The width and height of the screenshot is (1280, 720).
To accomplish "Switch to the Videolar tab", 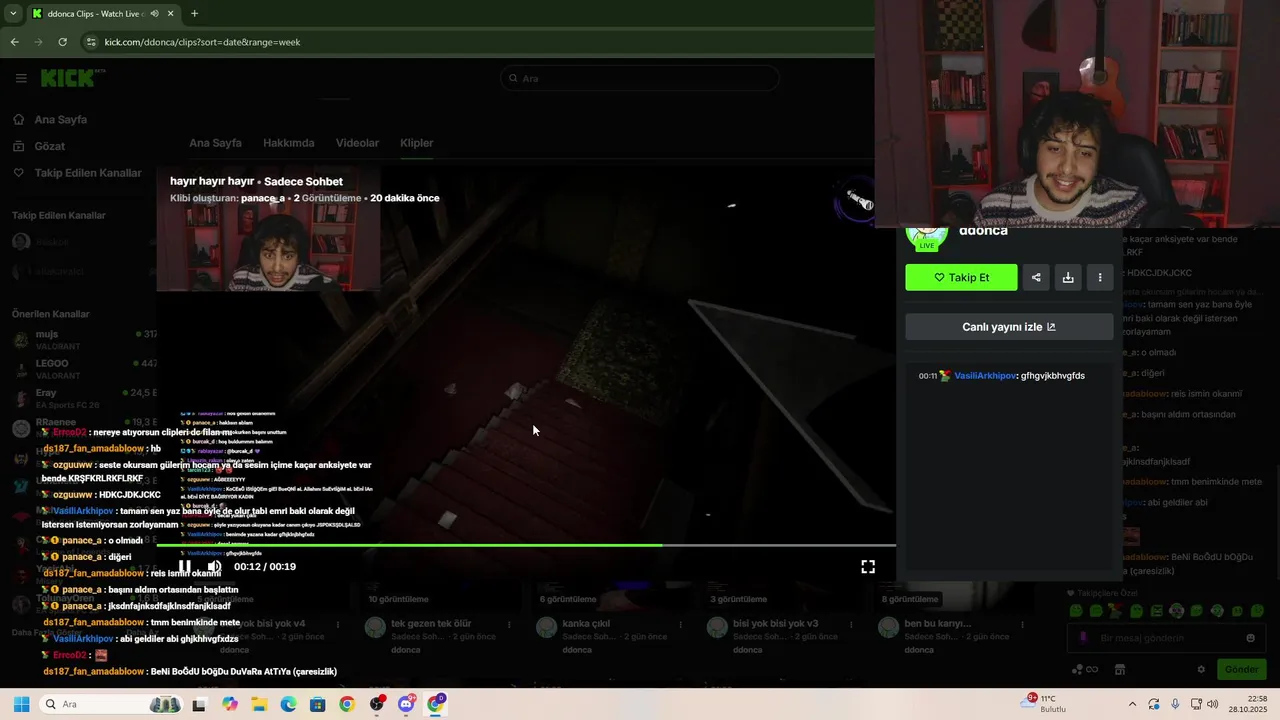I will click(x=357, y=143).
